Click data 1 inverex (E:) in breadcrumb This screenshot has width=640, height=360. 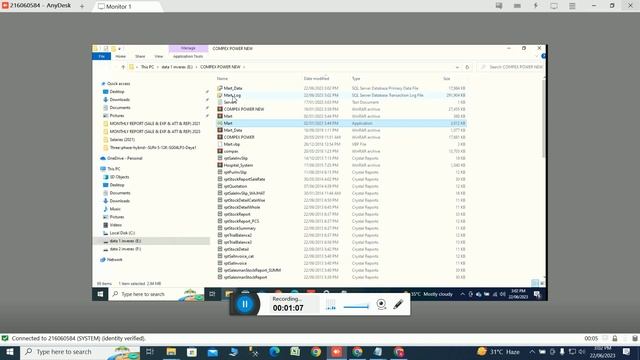point(177,67)
